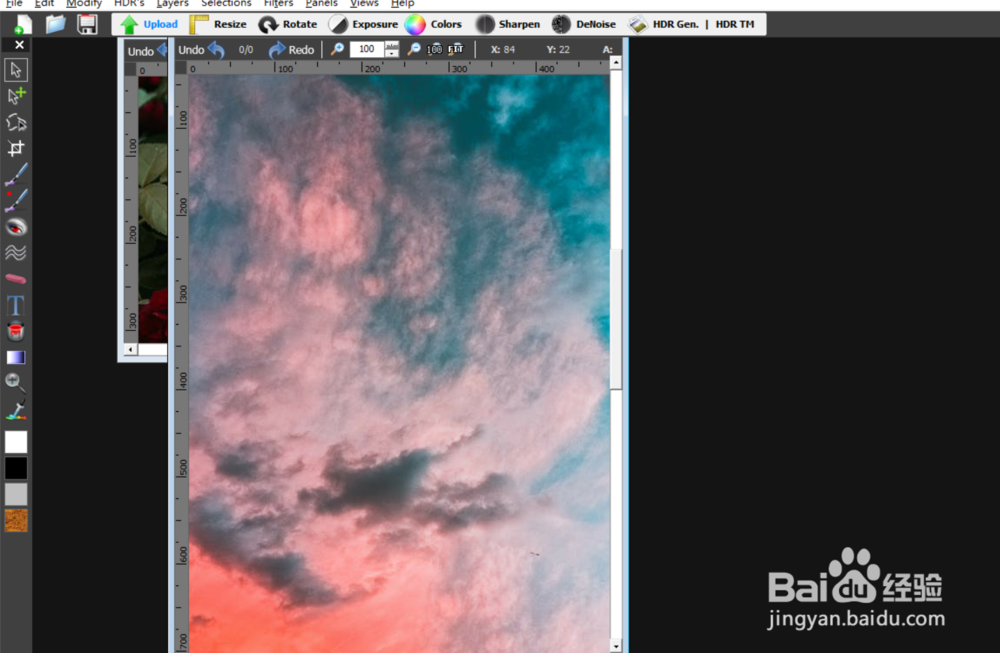Click Undo in the sky image window
The image size is (1000, 653).
click(201, 50)
